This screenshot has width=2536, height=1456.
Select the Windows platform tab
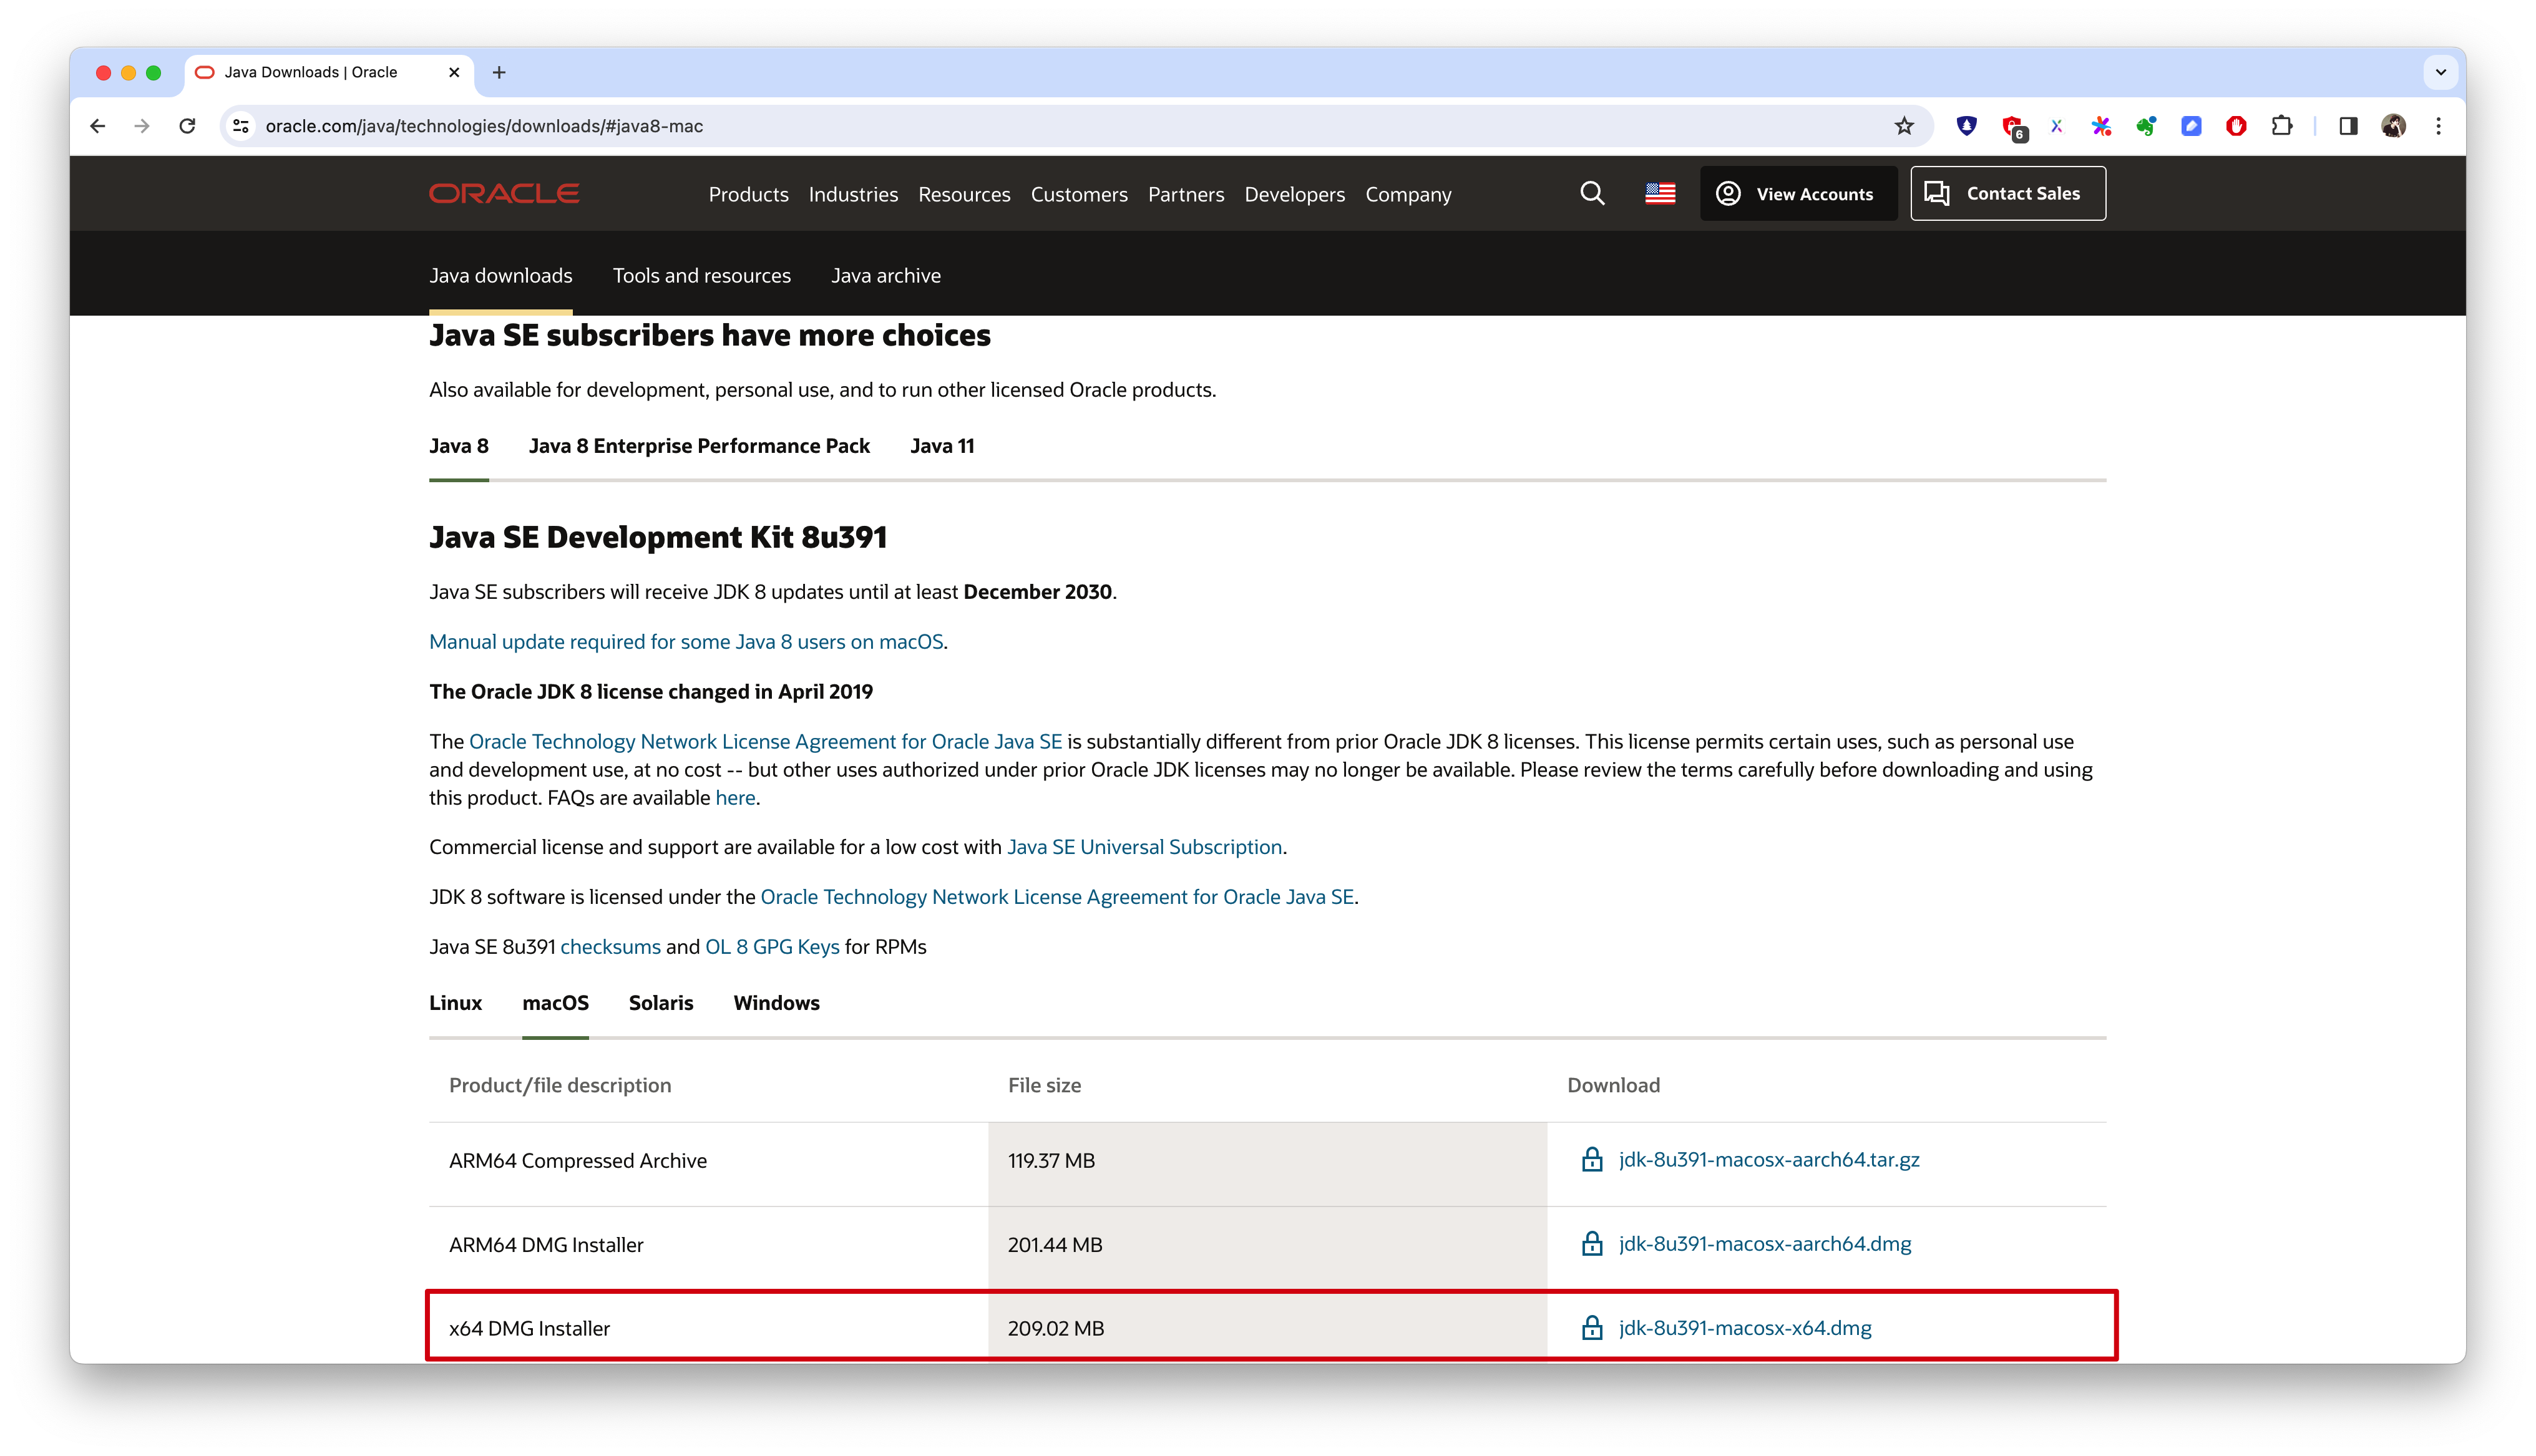point(776,1003)
